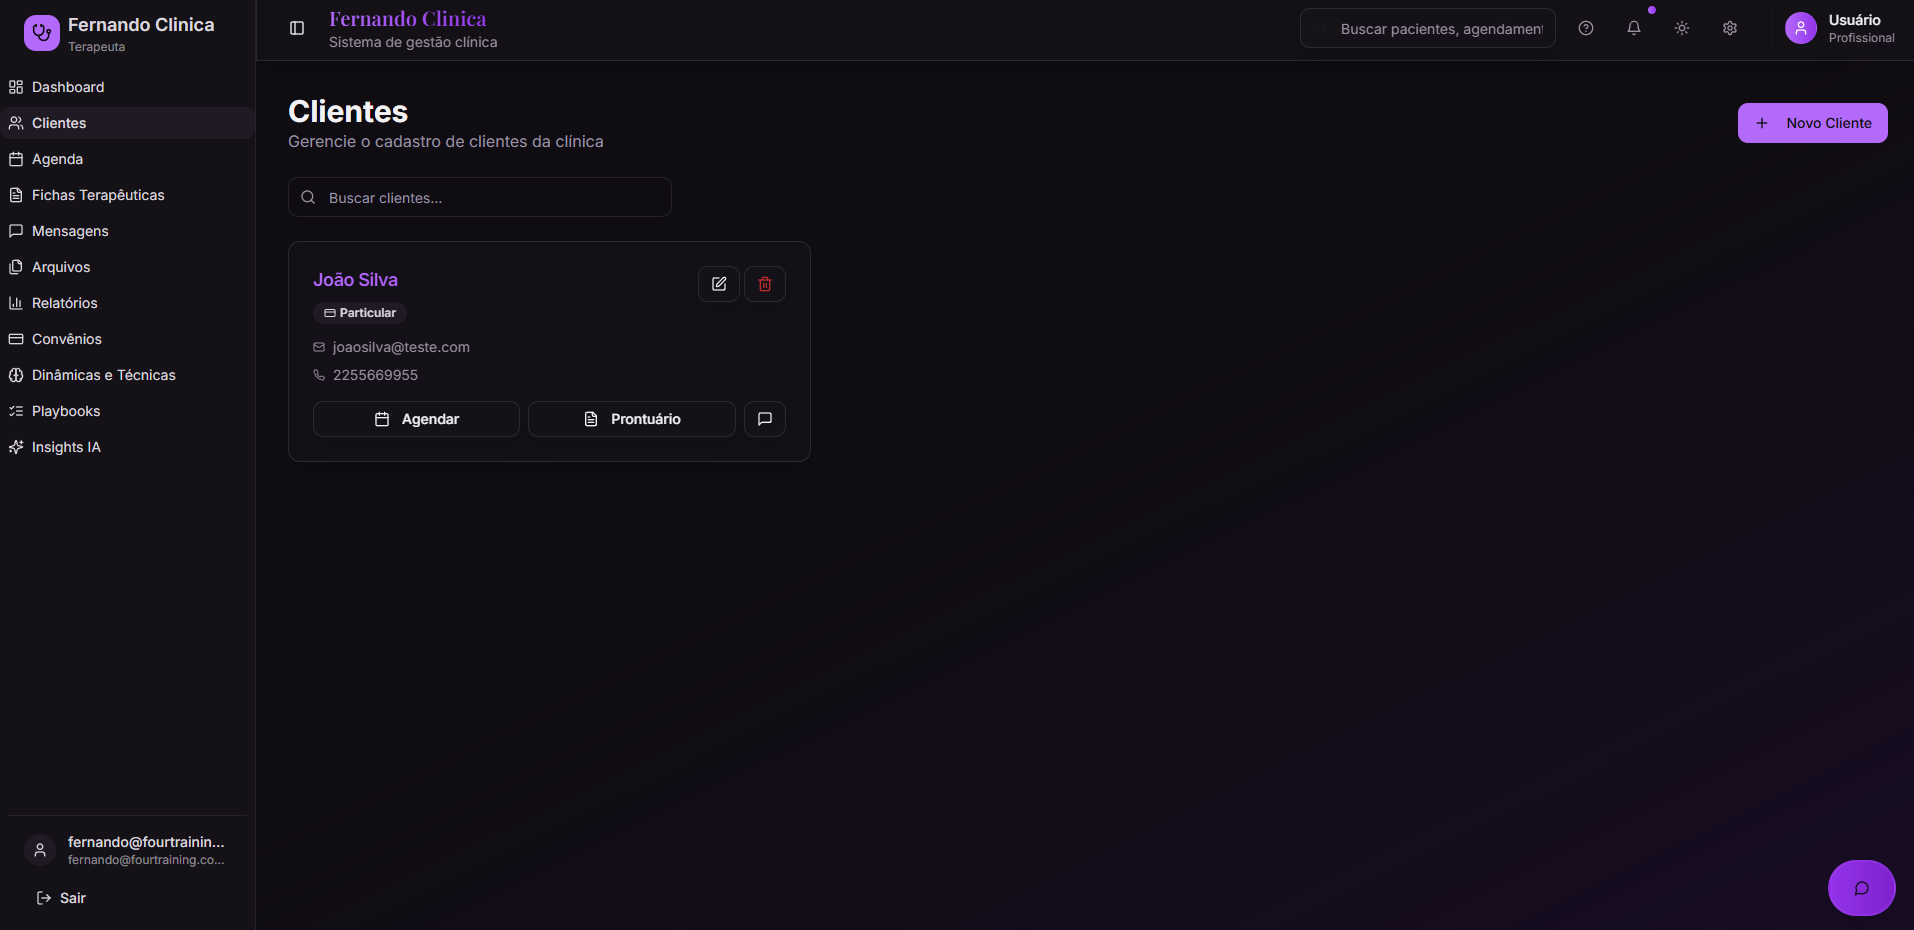Open Prontuário for João Silva
1914x930 pixels.
(632, 419)
